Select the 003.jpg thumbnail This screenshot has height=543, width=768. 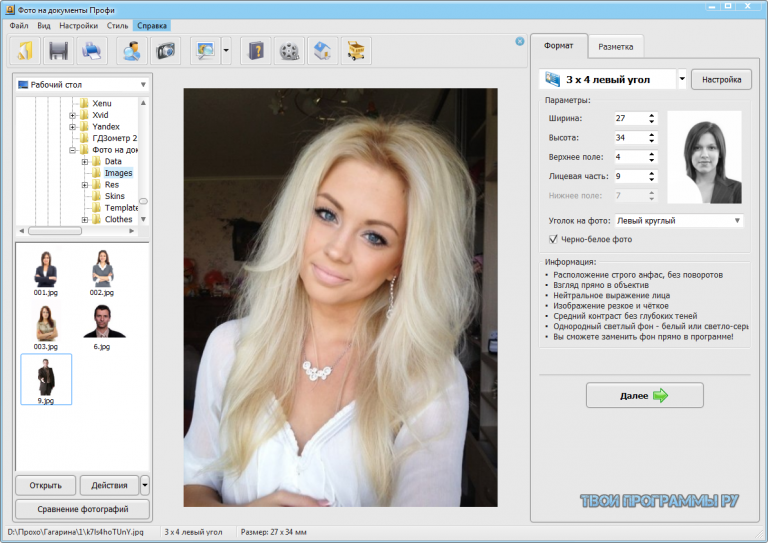pos(46,327)
